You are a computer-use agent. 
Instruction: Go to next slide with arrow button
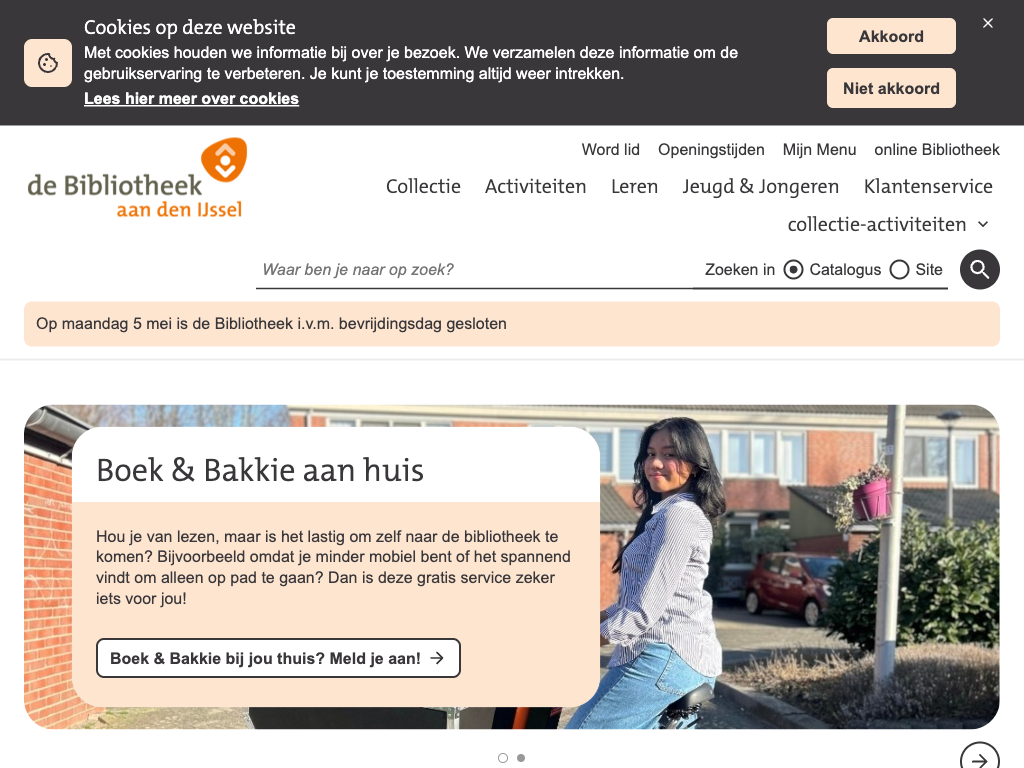pos(980,758)
